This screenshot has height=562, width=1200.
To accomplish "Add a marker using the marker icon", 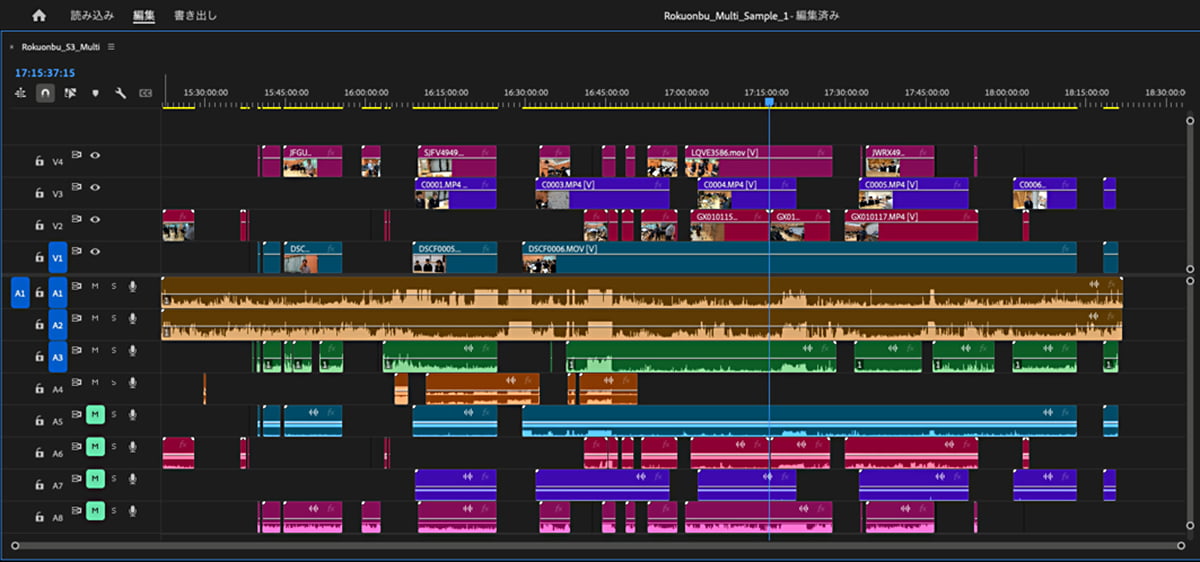I will [x=95, y=93].
